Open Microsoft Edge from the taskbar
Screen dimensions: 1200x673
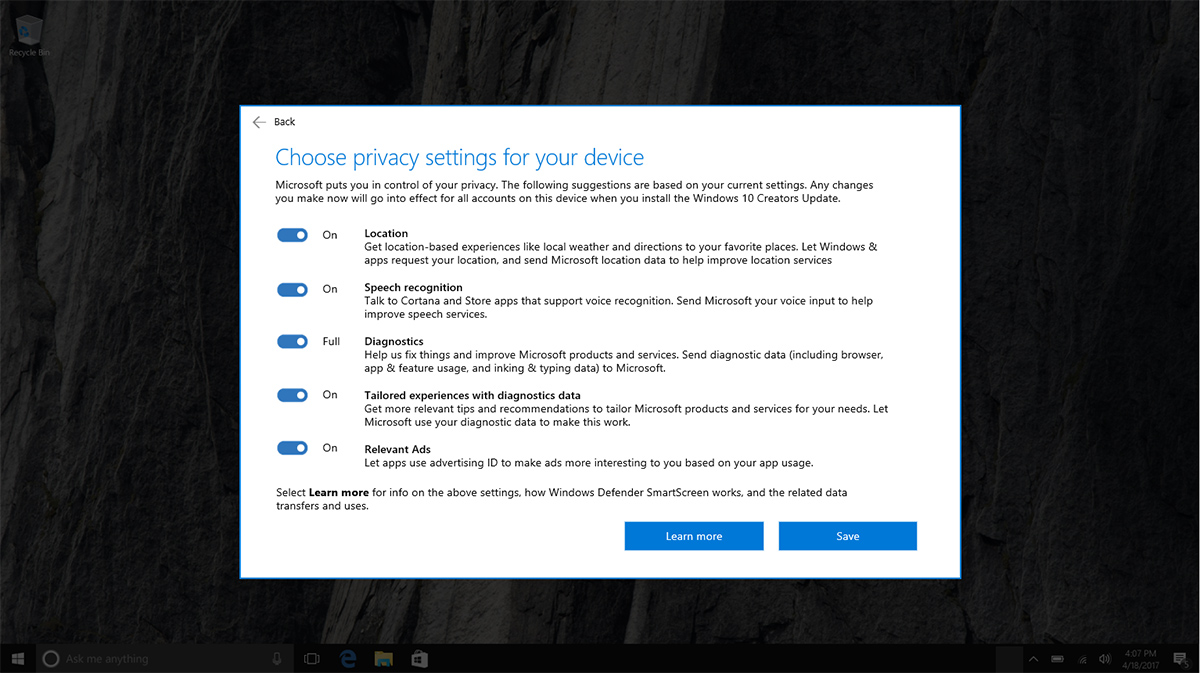click(348, 659)
